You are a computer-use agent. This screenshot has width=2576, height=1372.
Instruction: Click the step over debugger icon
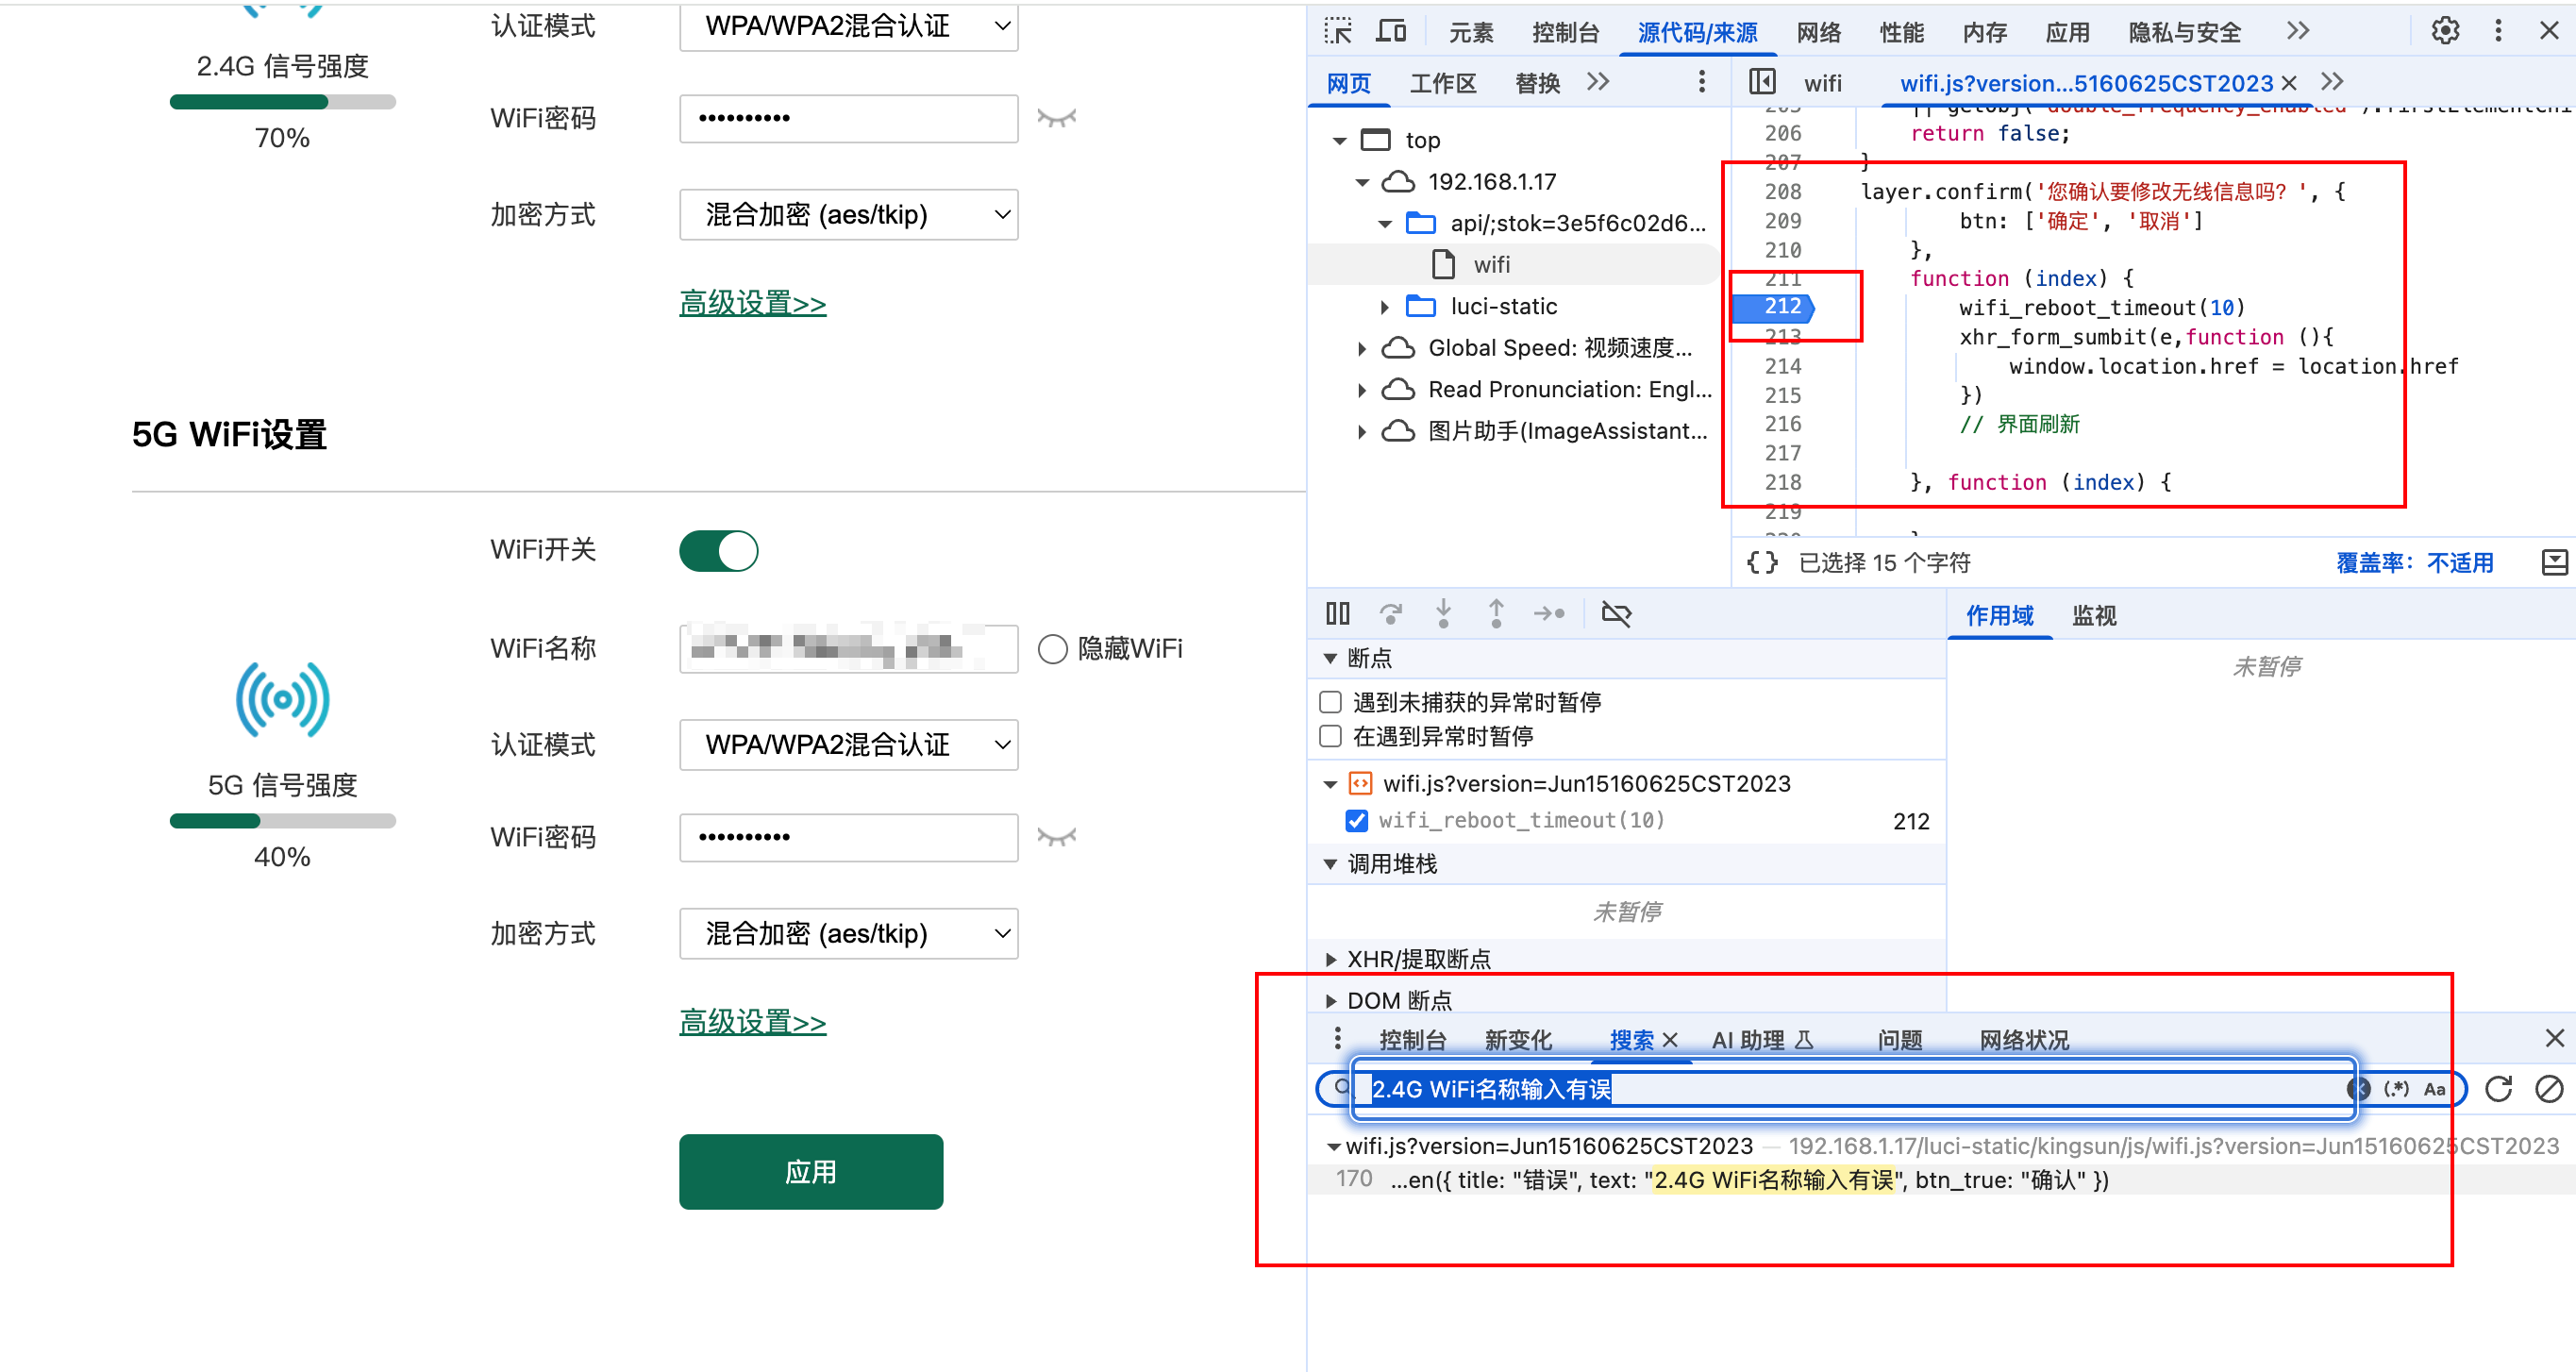pyautogui.click(x=1390, y=613)
